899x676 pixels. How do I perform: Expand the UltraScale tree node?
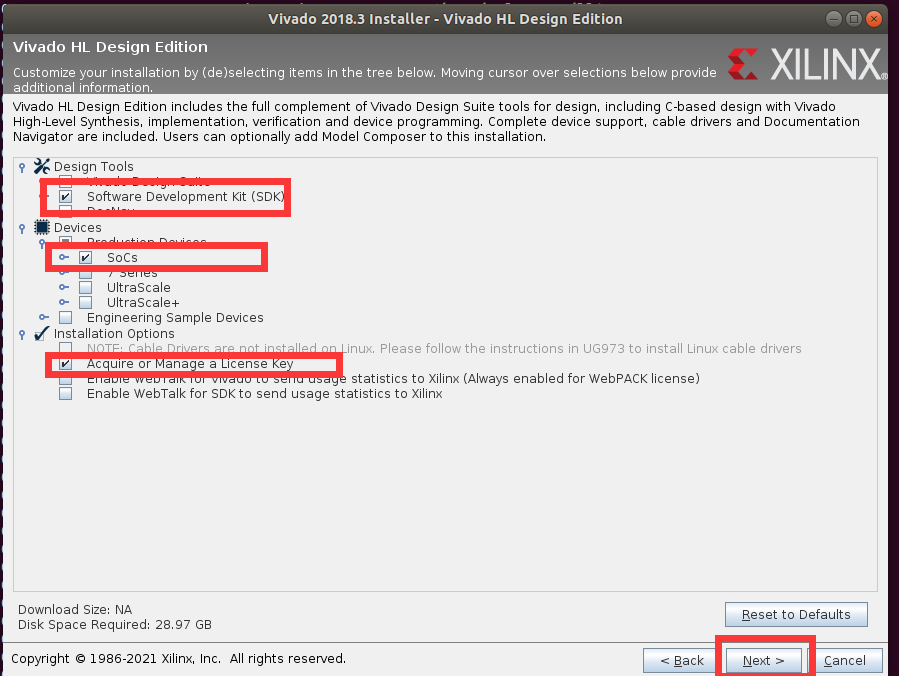pos(64,287)
